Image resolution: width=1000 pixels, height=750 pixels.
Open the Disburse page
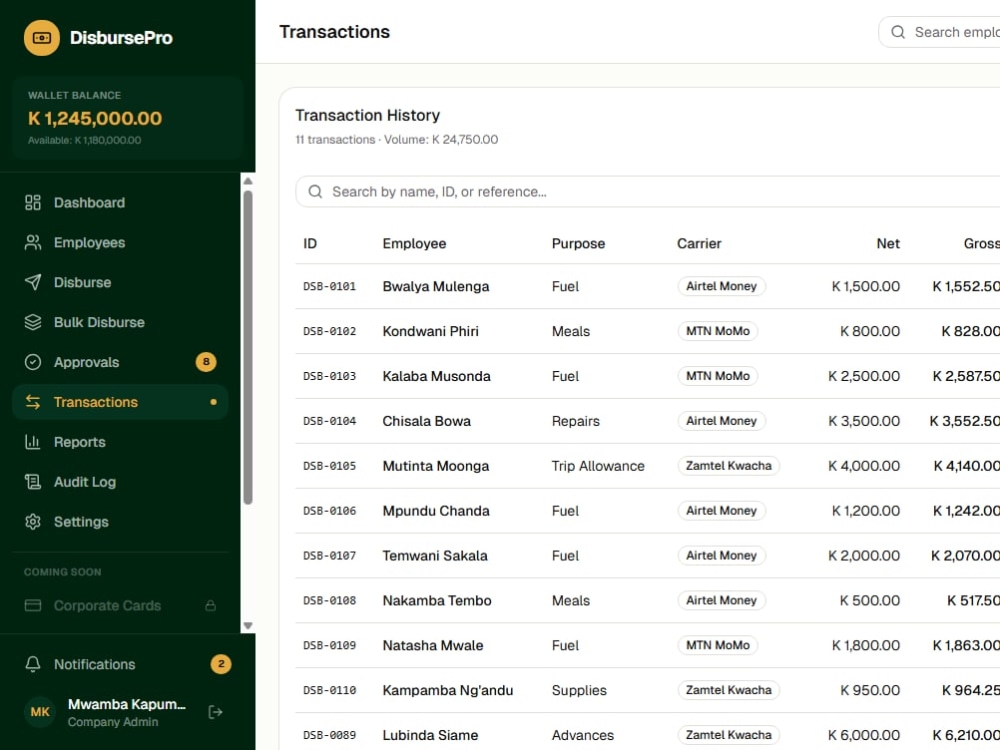click(x=120, y=283)
